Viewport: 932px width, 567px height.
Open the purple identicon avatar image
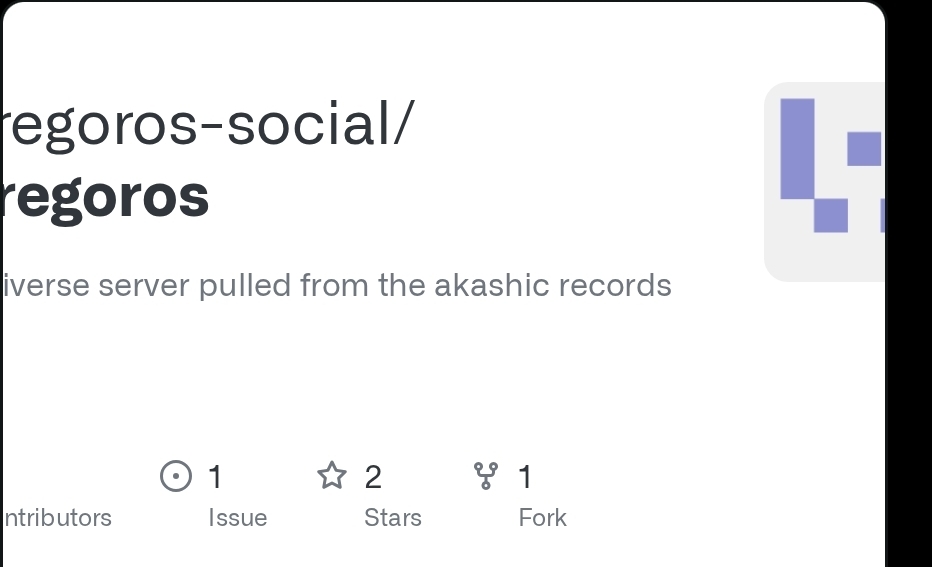[x=825, y=182]
